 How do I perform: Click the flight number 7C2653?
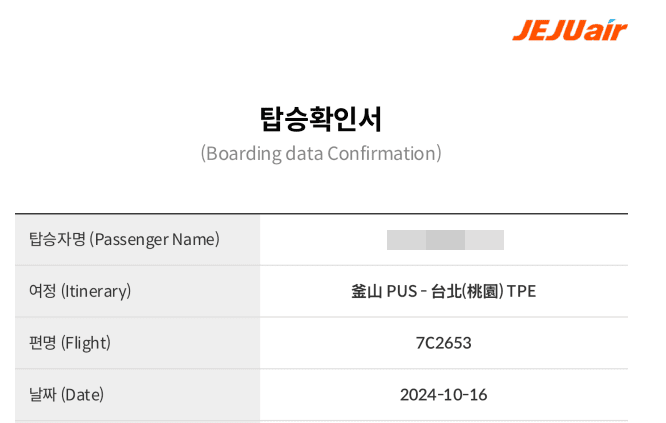(443, 343)
